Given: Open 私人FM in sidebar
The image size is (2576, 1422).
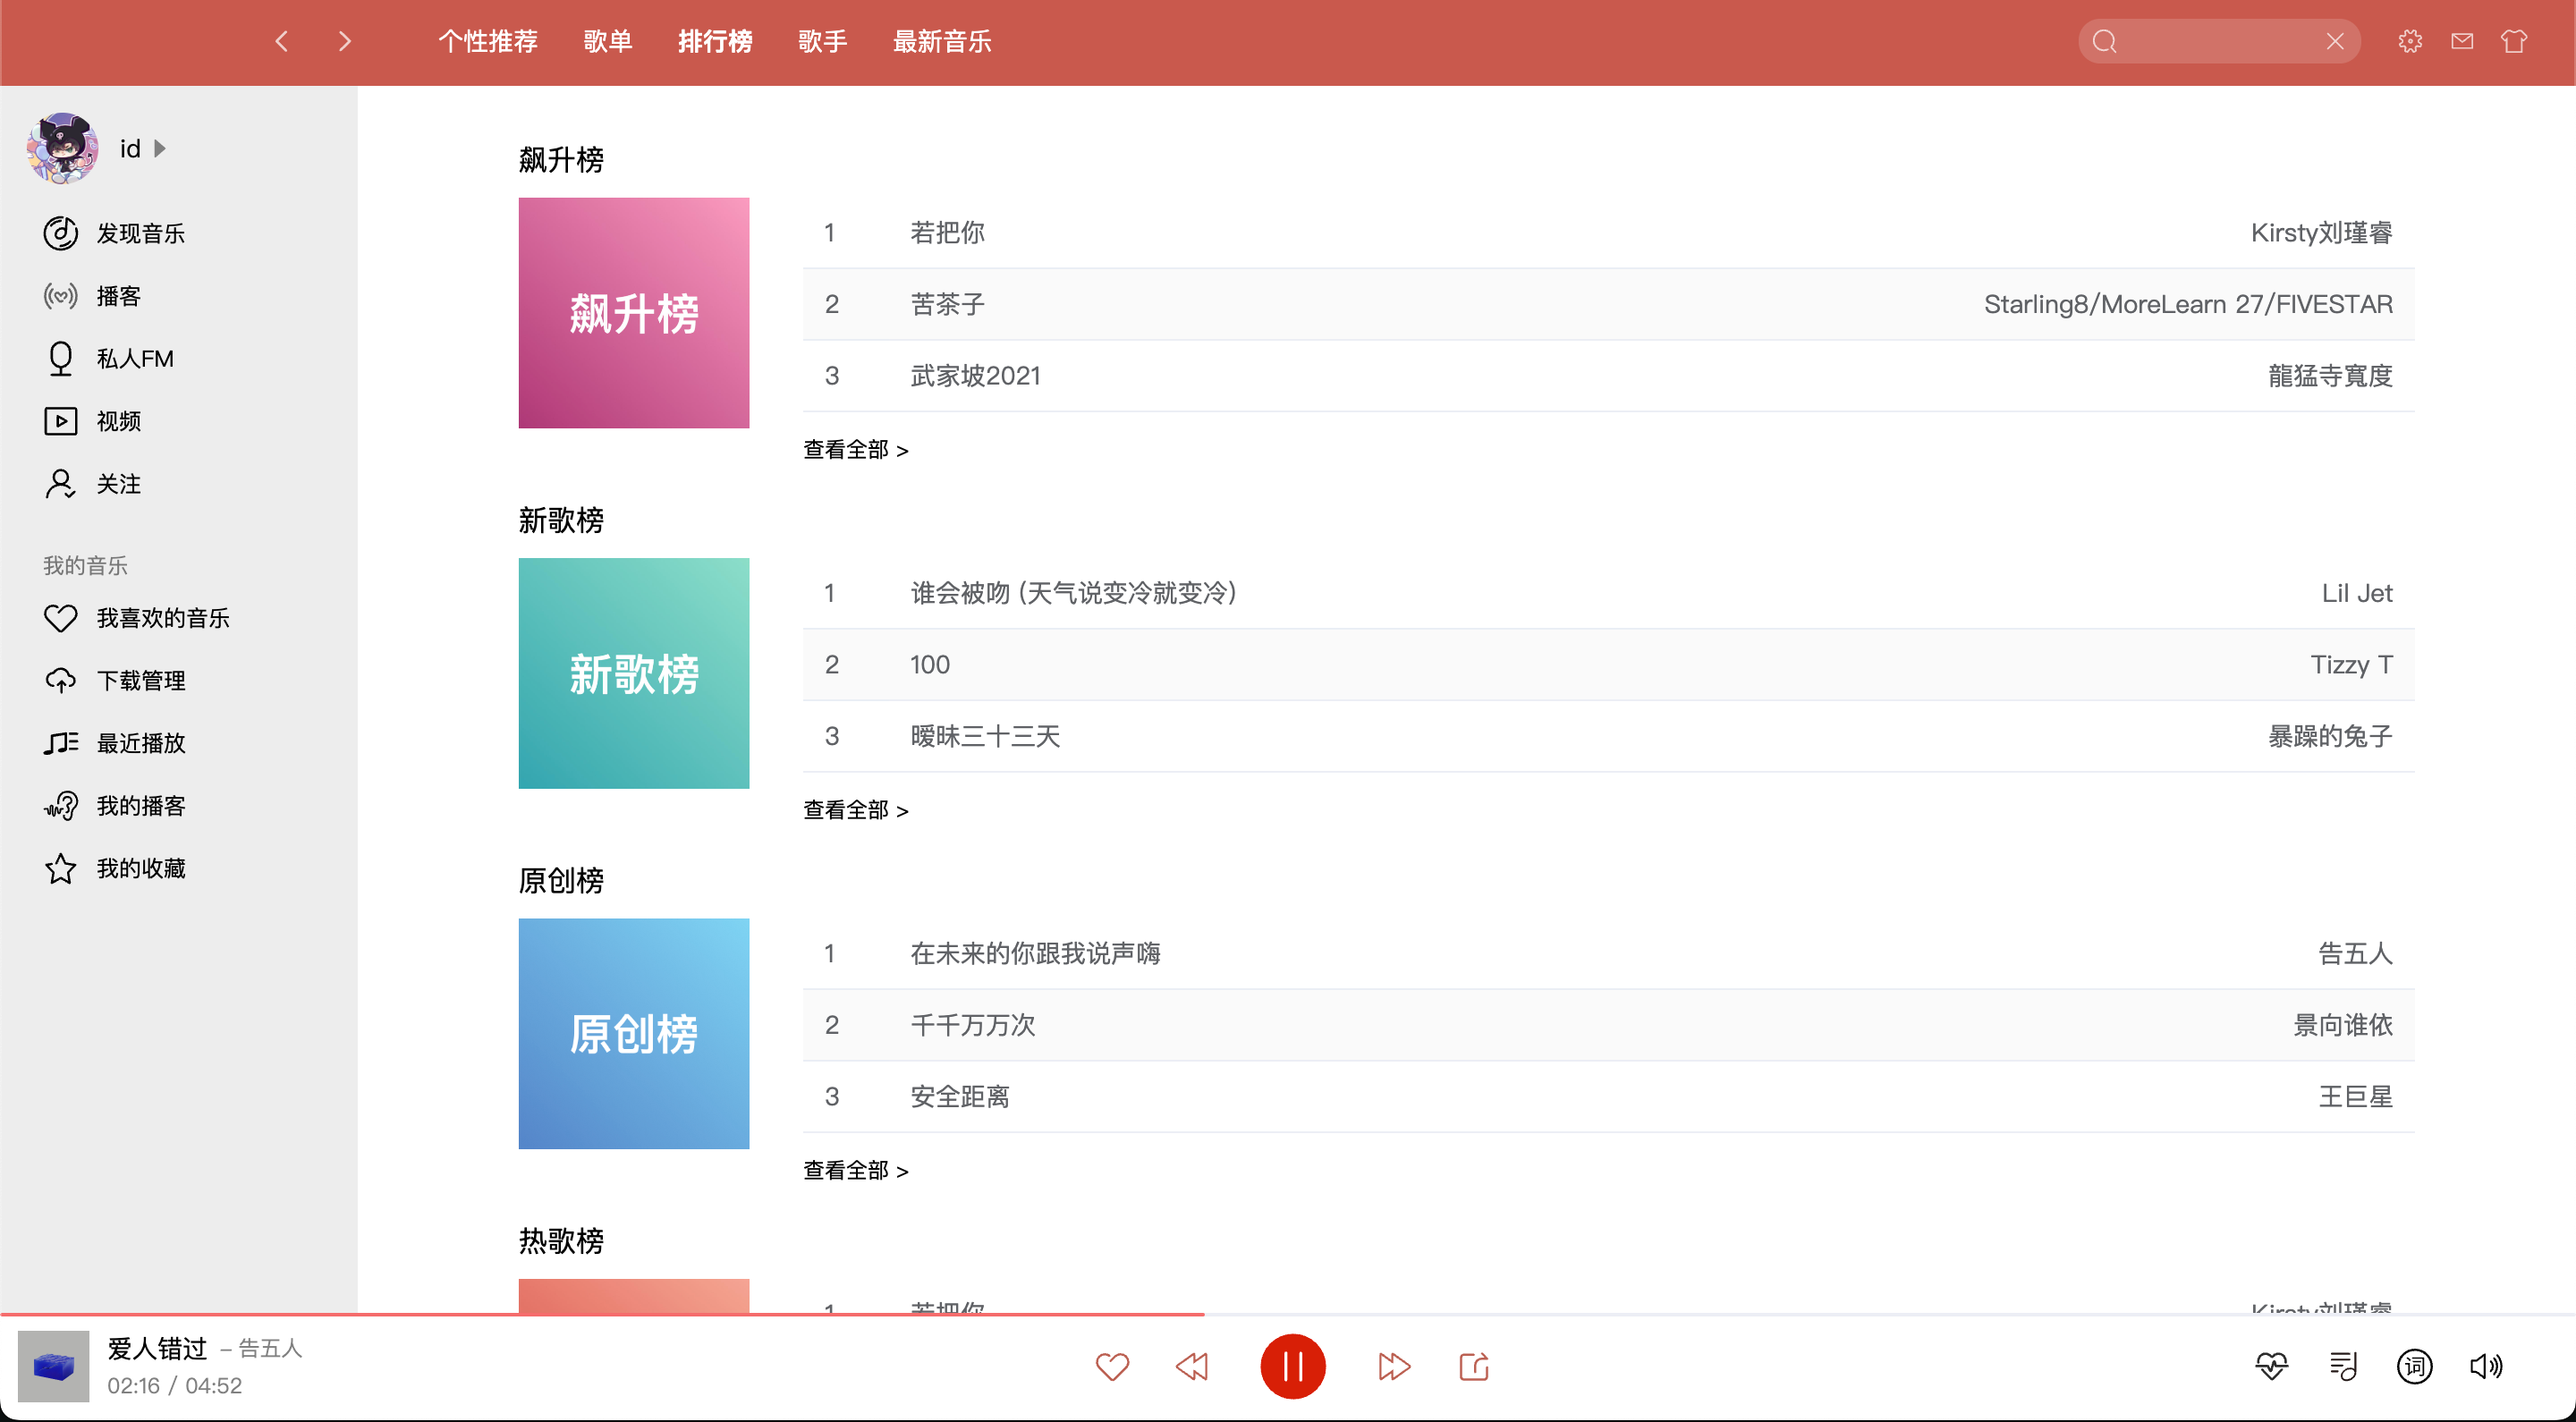Looking at the screenshot, I should [109, 358].
